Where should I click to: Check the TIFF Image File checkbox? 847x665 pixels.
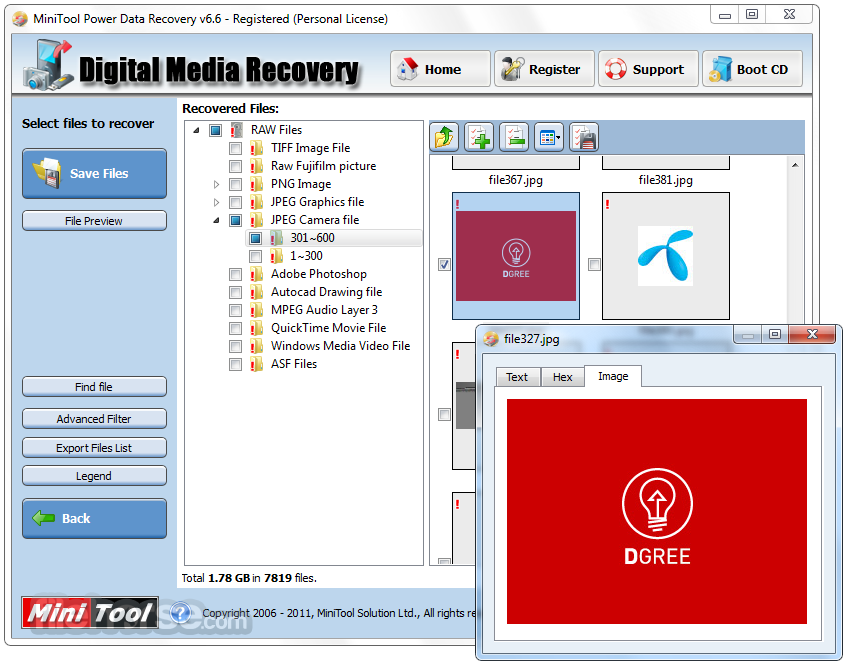pyautogui.click(x=235, y=147)
